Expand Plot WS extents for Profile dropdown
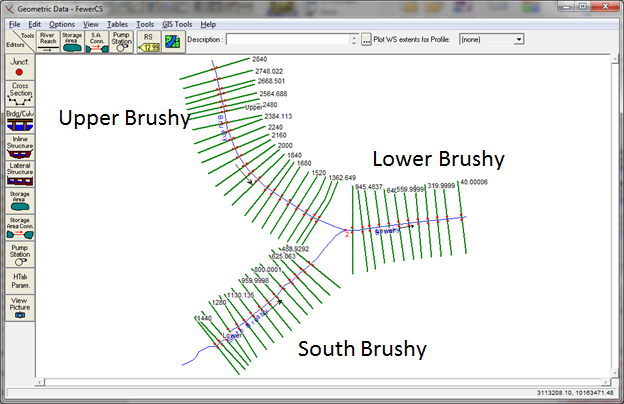 pos(519,39)
